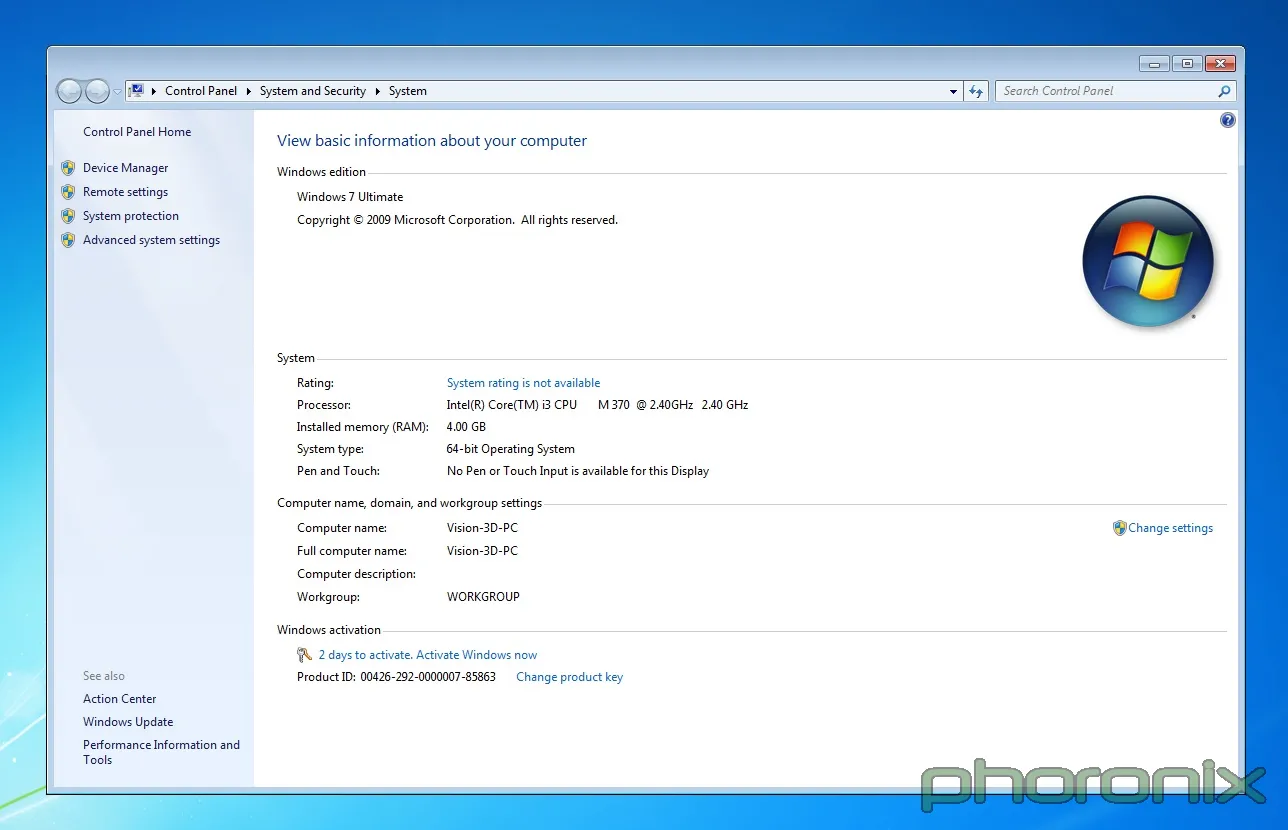Image resolution: width=1288 pixels, height=830 pixels.
Task: Click the shield icon beside Device Manager
Action: (68, 168)
